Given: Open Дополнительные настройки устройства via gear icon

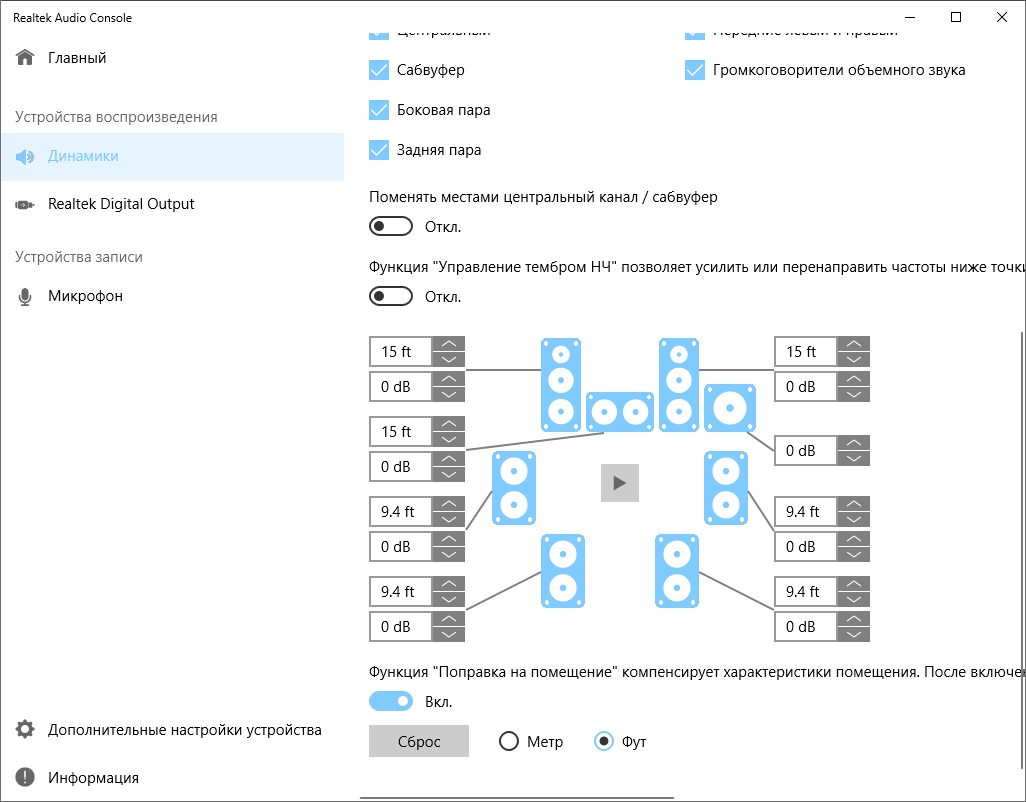Looking at the screenshot, I should 25,730.
